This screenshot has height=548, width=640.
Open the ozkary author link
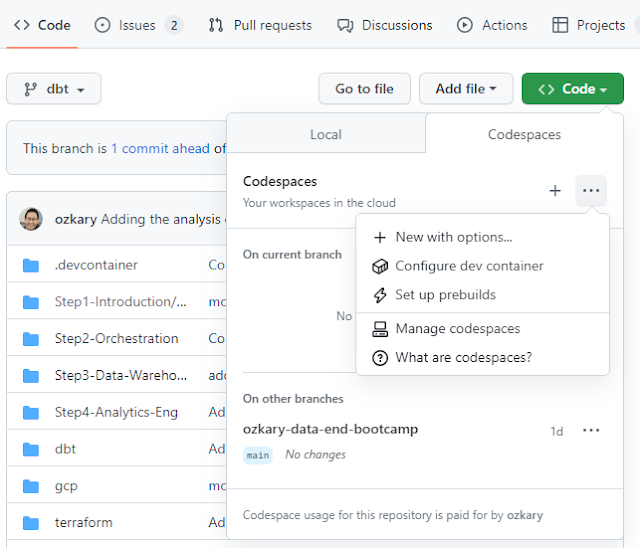click(x=76, y=220)
